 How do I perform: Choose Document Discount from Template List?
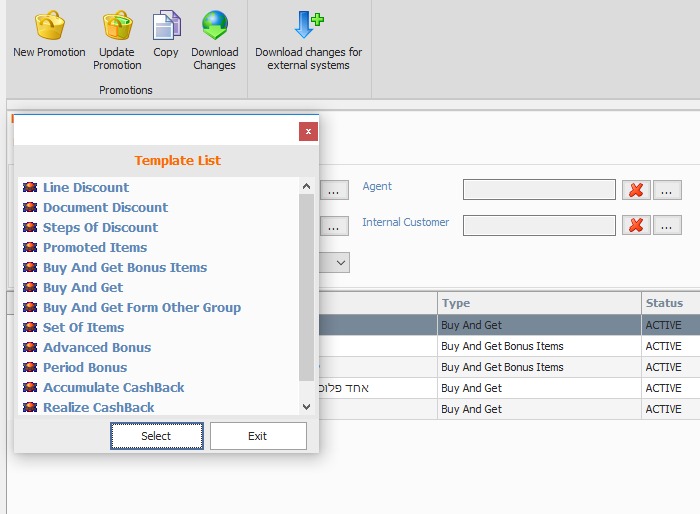tap(105, 208)
